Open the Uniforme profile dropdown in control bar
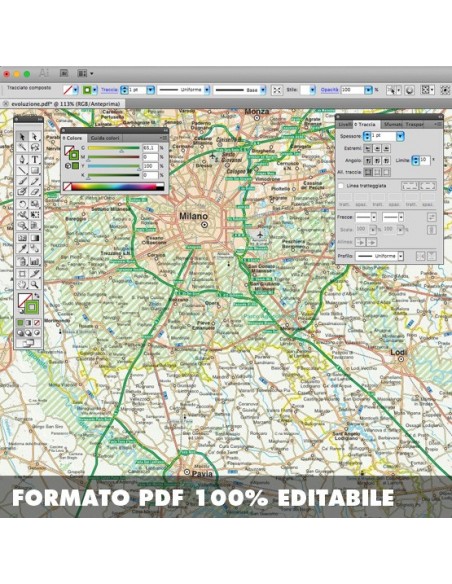 click(x=207, y=90)
